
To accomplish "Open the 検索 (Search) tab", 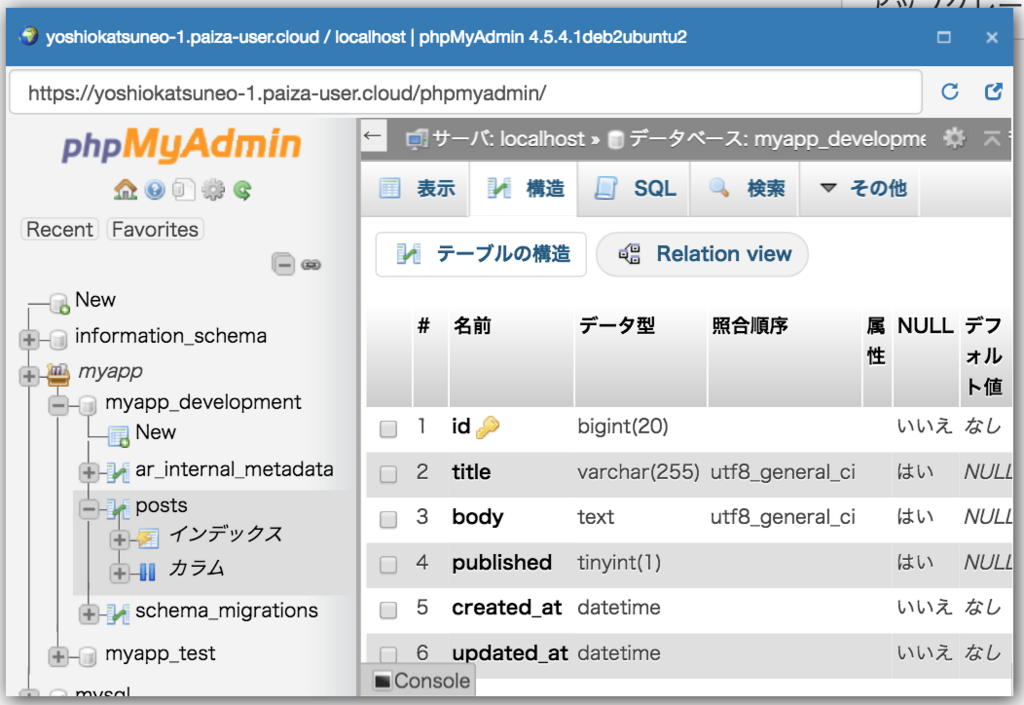I will point(745,189).
